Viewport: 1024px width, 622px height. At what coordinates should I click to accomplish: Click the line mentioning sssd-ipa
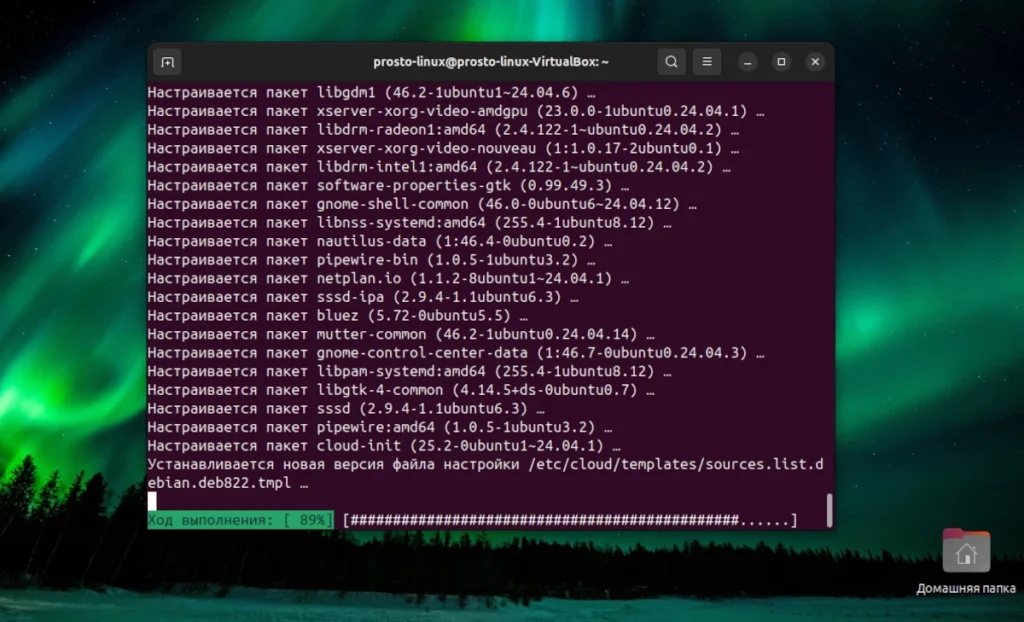click(x=362, y=297)
